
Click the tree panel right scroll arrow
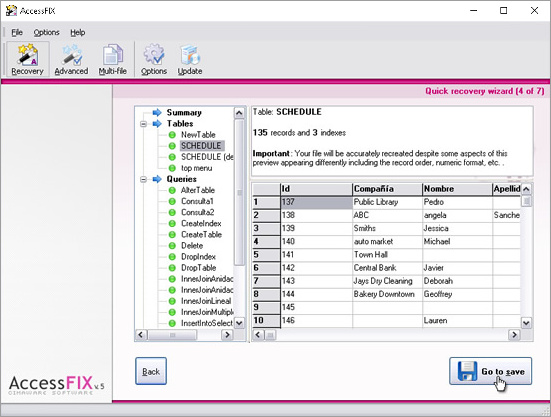[227, 334]
